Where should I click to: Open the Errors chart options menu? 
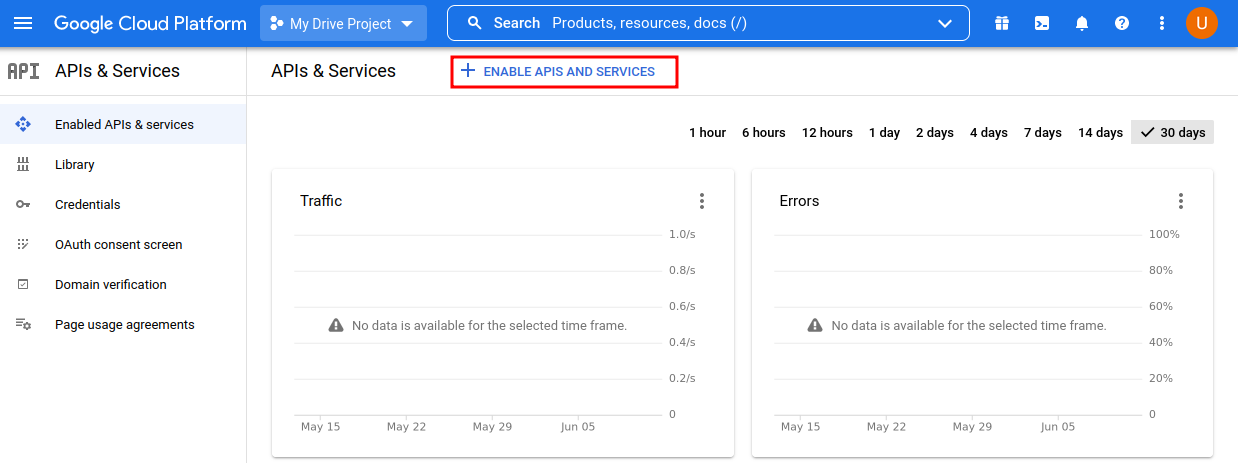click(x=1181, y=201)
